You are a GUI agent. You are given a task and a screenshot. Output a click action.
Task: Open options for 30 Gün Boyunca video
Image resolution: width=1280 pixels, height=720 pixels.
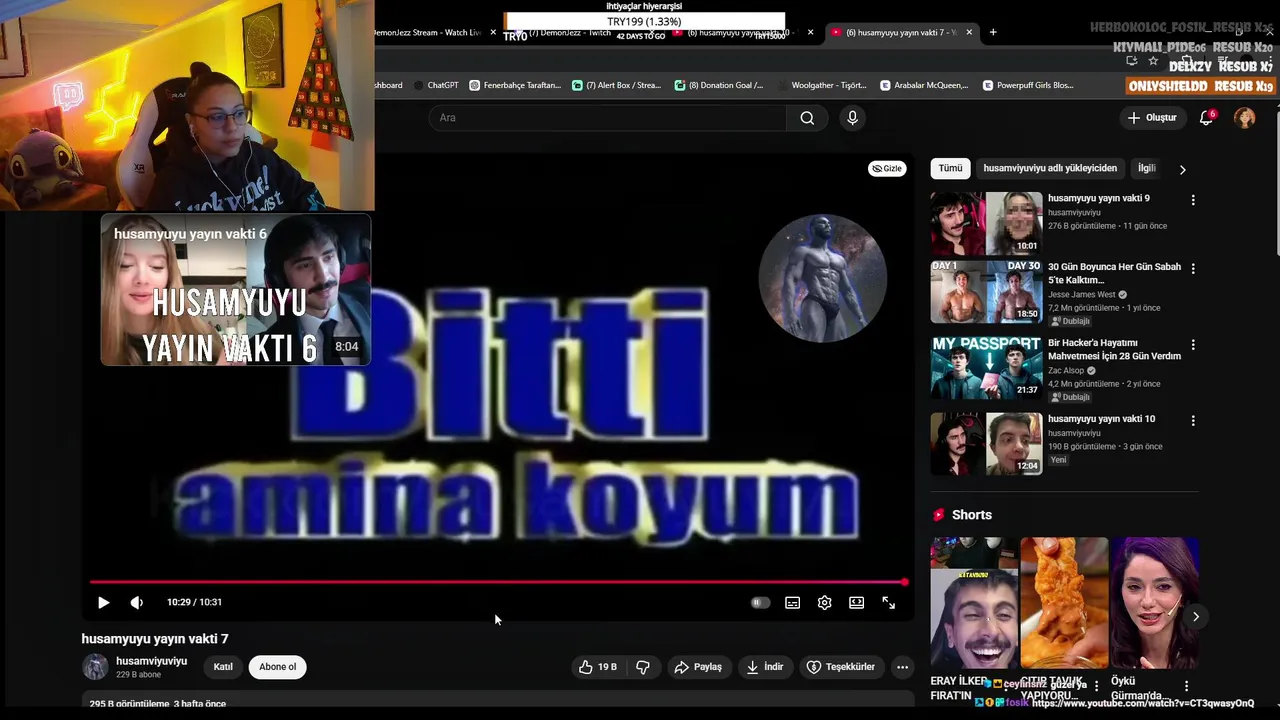tap(1192, 269)
